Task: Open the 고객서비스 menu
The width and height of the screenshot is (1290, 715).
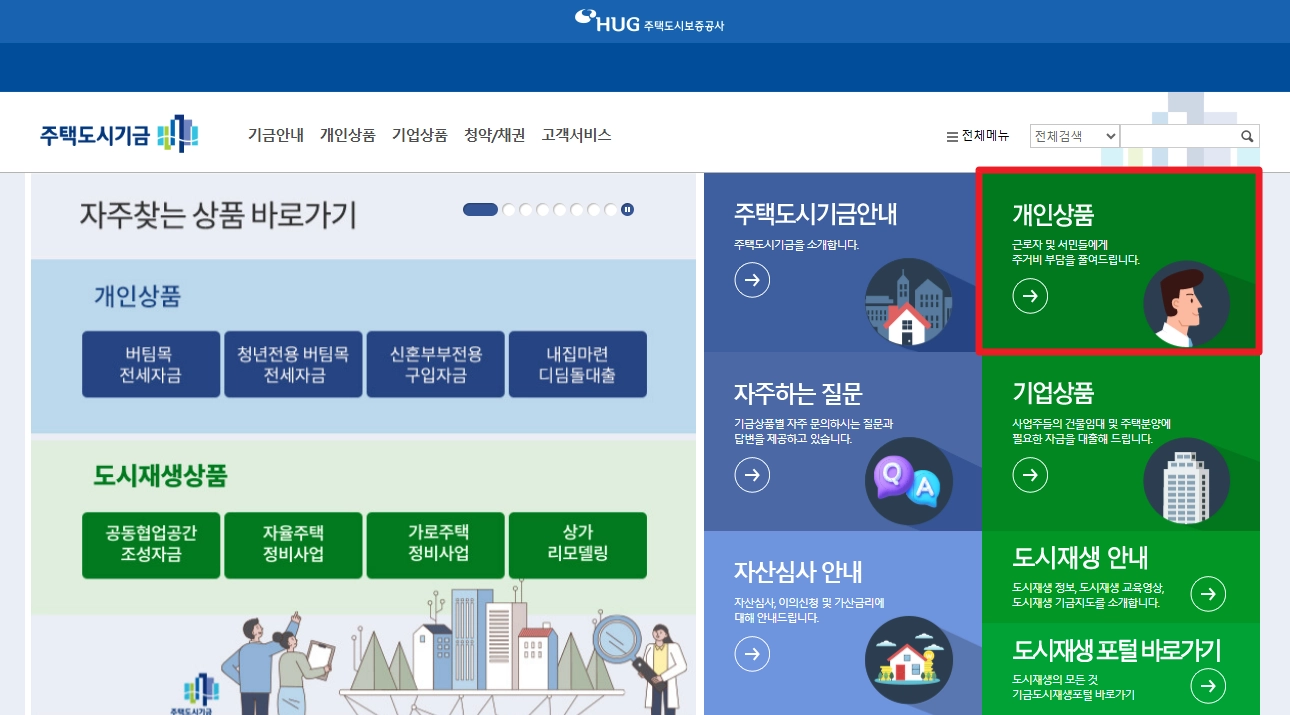Action: (574, 135)
